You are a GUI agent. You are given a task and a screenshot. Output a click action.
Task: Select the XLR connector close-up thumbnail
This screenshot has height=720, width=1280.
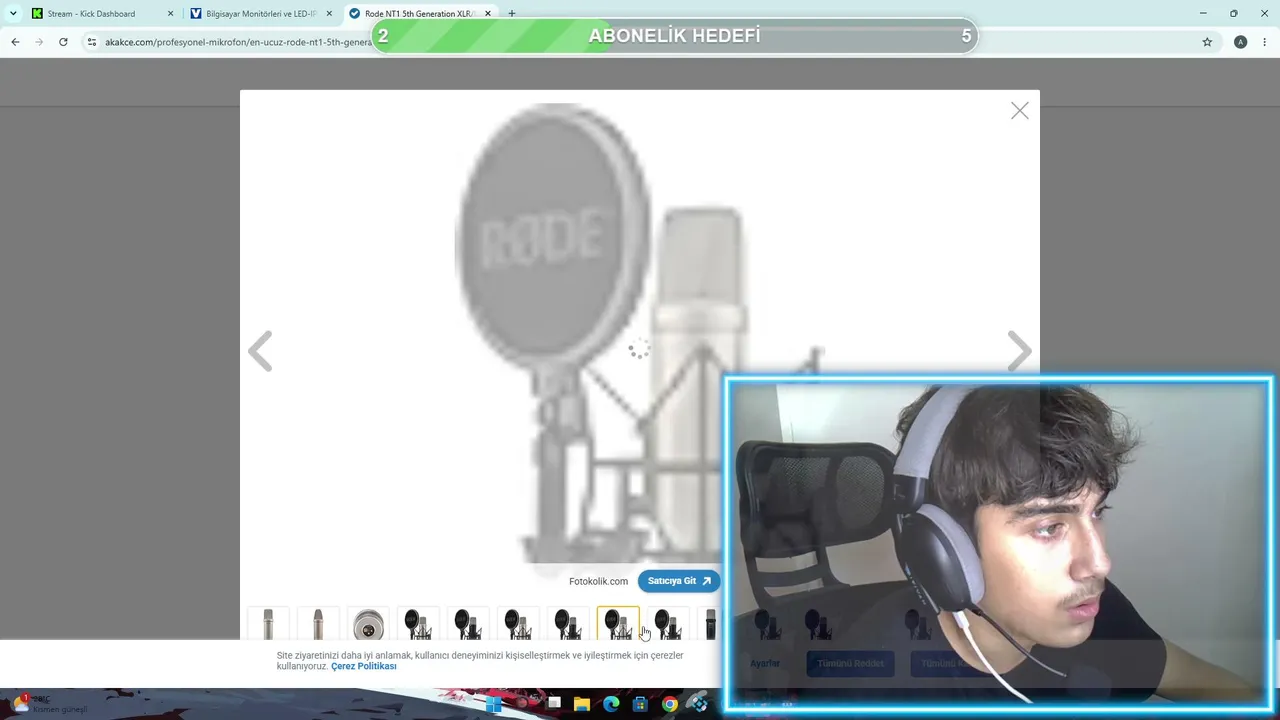pos(368,624)
